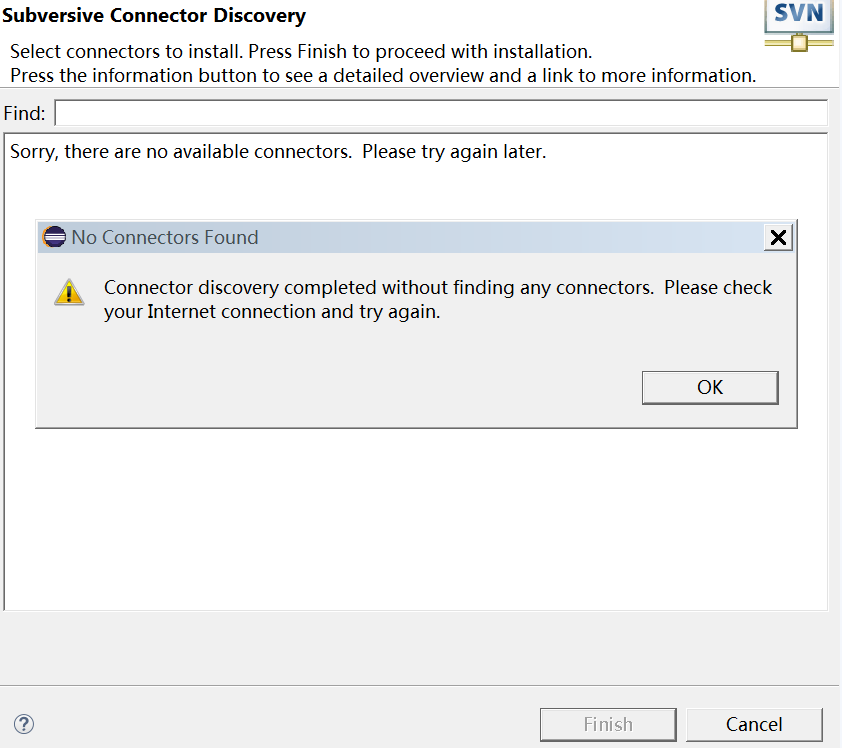Click the 'Subversive Connector Discovery' heading
Viewport: 842px width, 748px height.
click(x=154, y=16)
